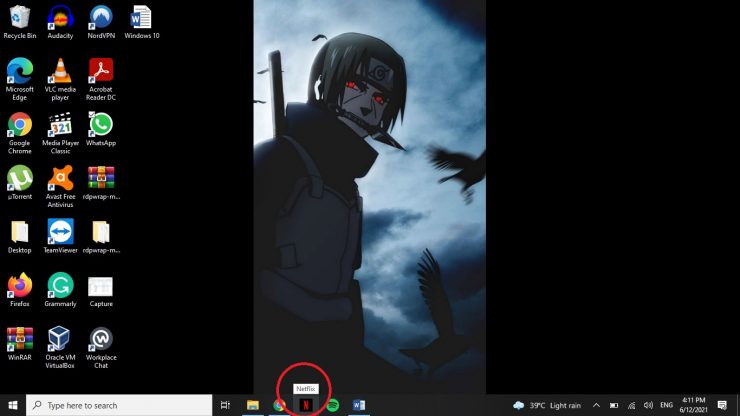This screenshot has height=416, width=740.
Task: Open the weather widget showing Light rain
Action: click(546, 405)
